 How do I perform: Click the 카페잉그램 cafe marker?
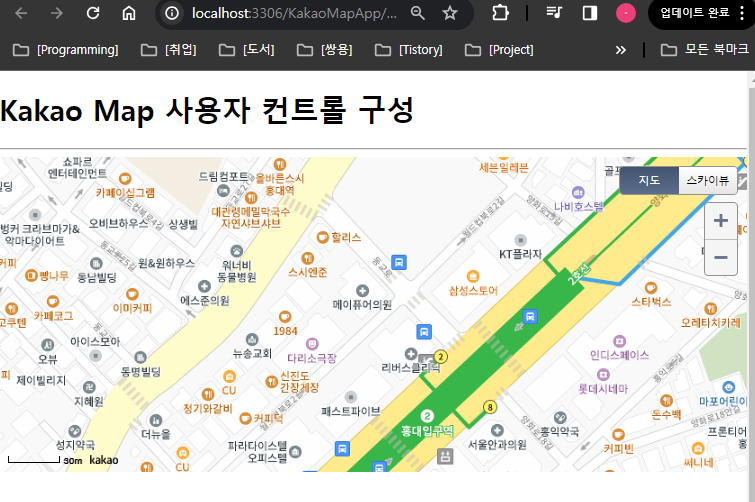125,179
